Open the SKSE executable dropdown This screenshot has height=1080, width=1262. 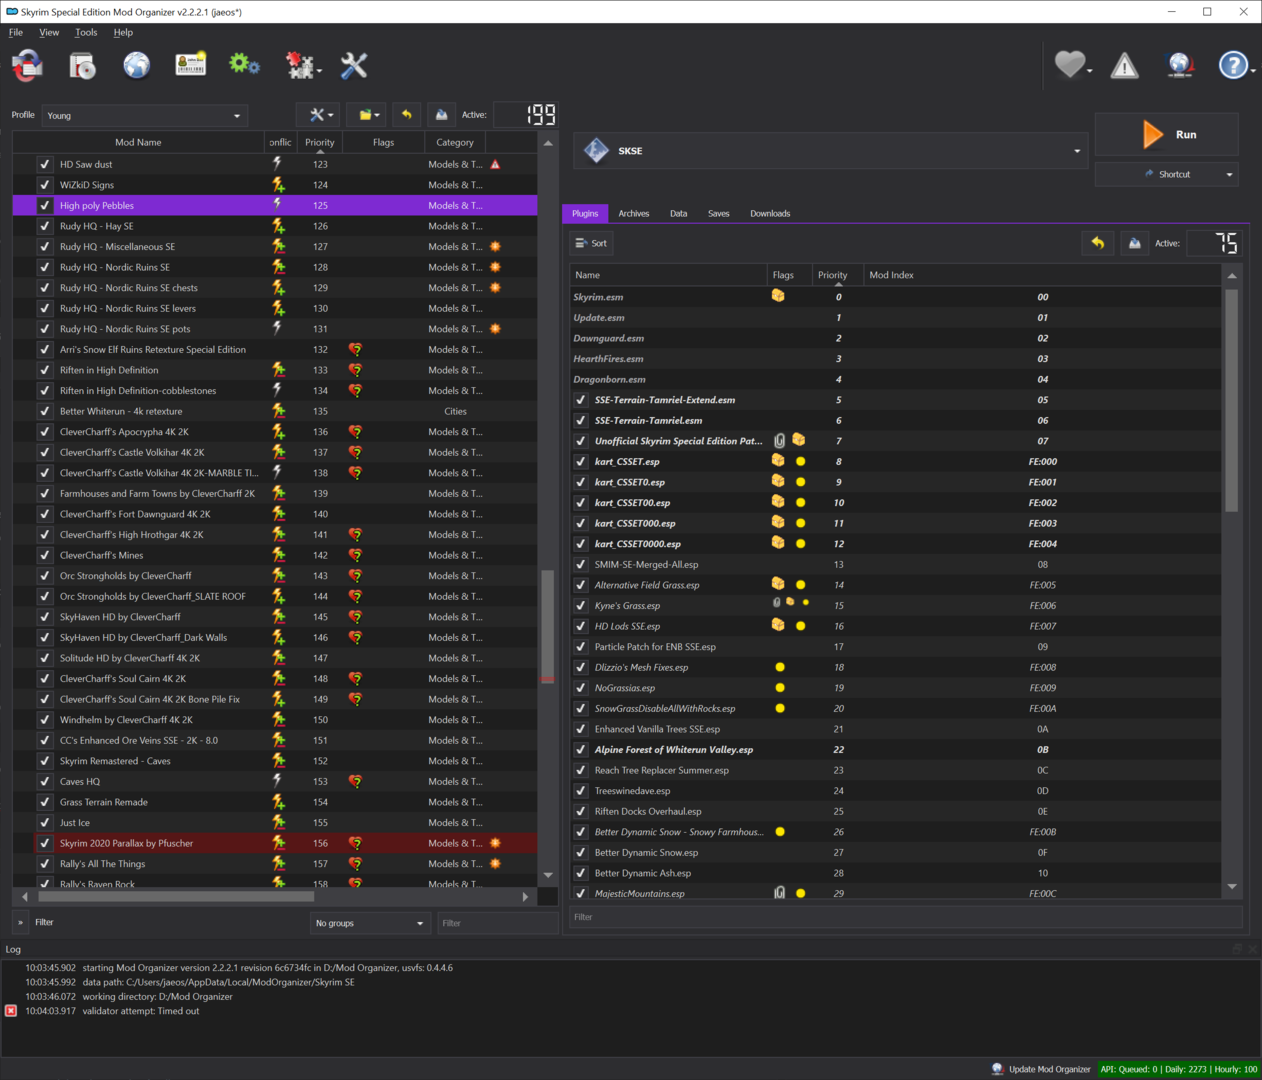[831, 151]
